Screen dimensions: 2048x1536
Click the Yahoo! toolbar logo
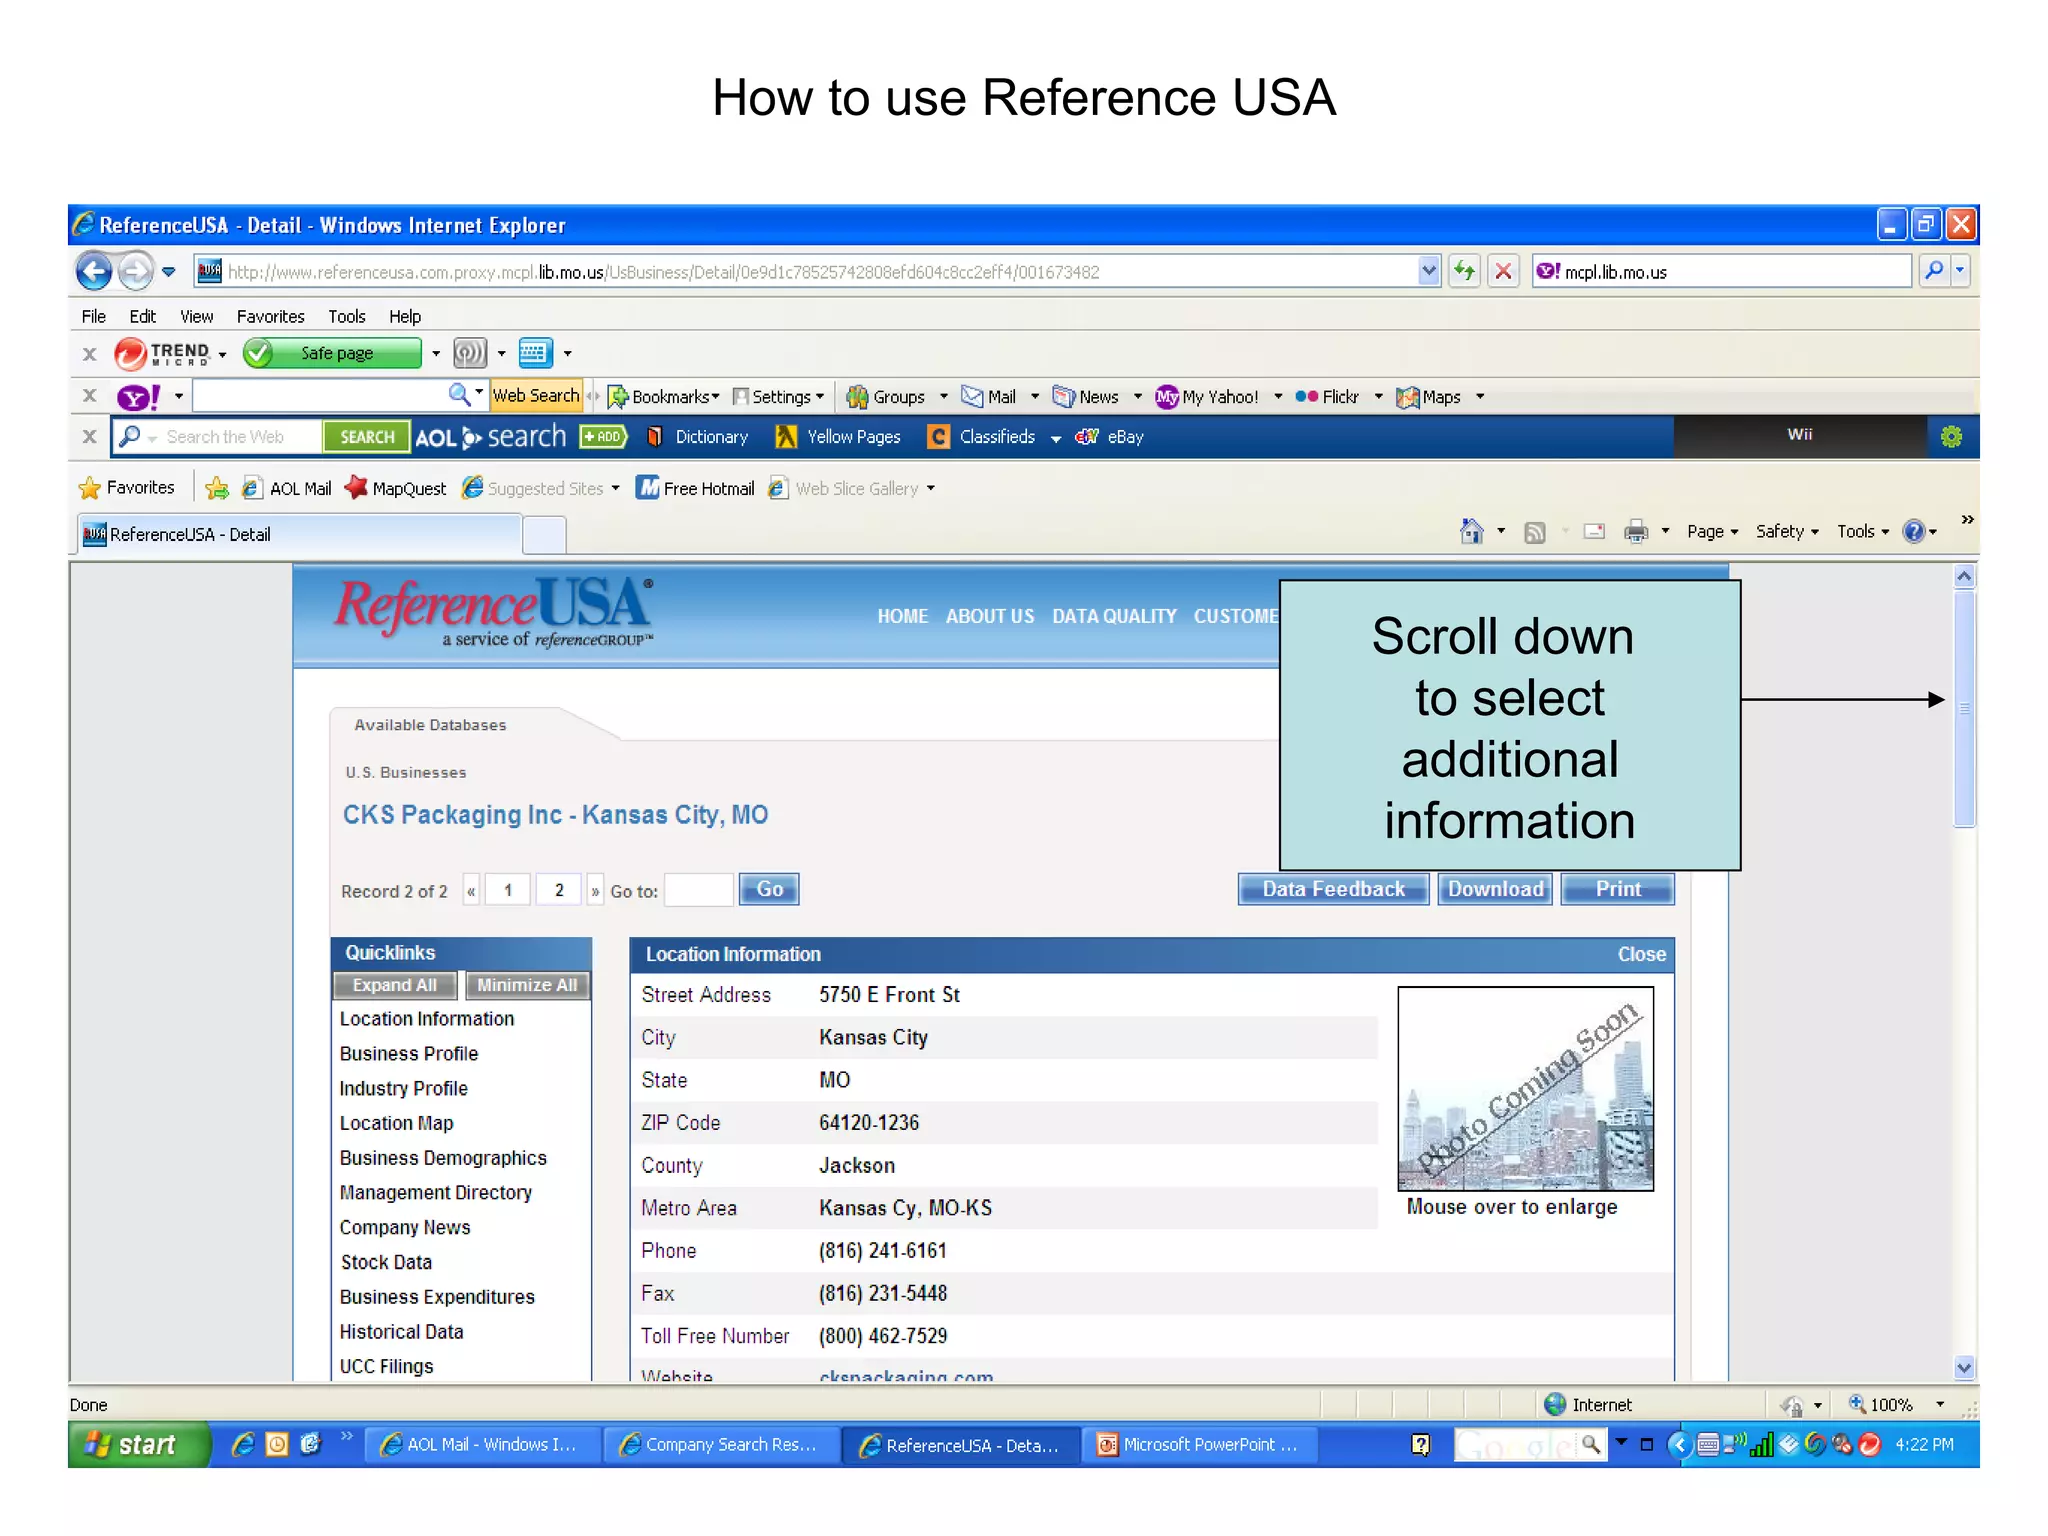point(138,397)
